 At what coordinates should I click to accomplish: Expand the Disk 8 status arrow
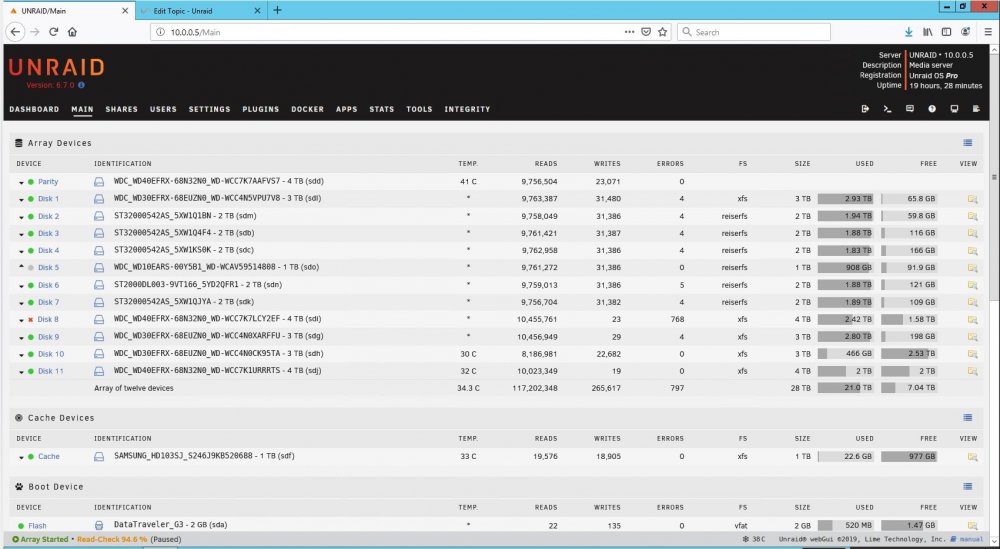[21, 320]
